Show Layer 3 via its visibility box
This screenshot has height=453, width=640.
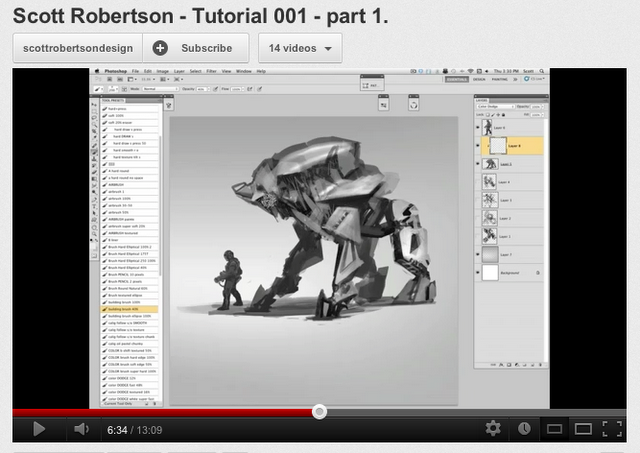pos(478,200)
